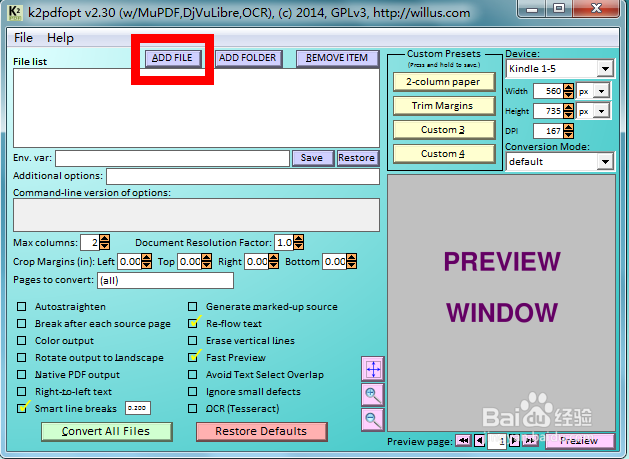Open the Help menu
The width and height of the screenshot is (629, 459).
coord(60,38)
